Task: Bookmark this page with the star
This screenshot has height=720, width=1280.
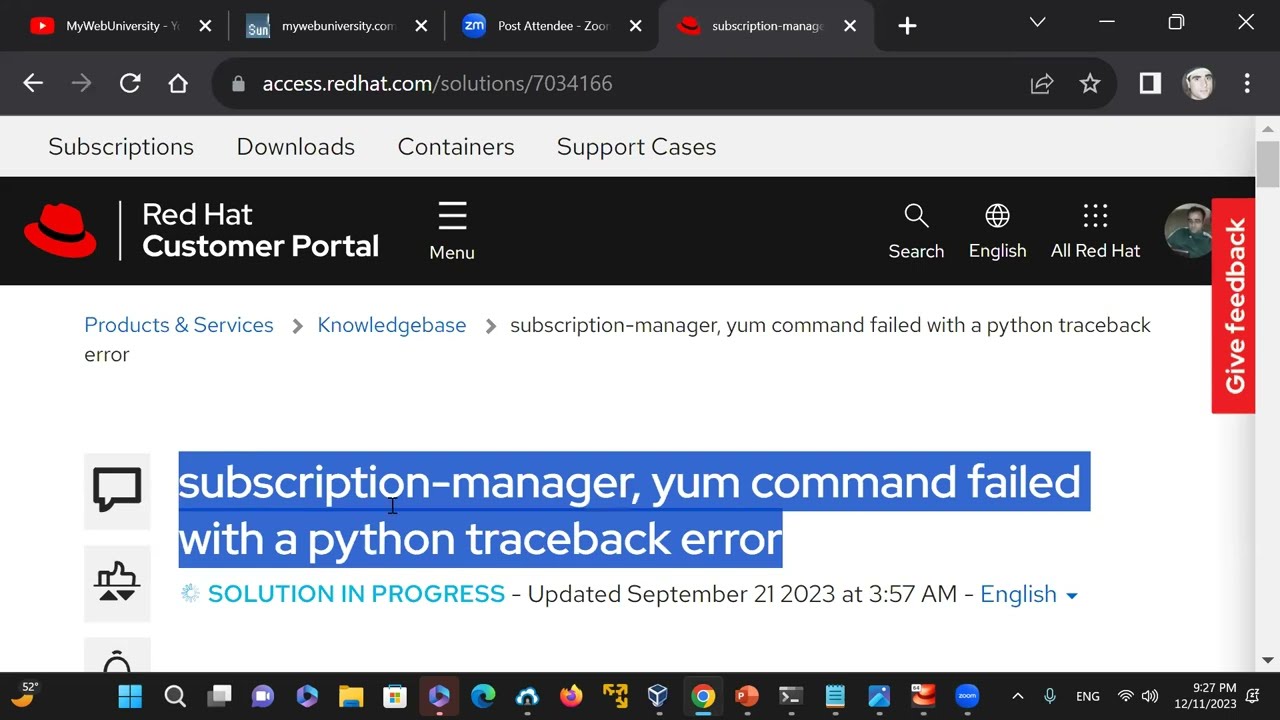Action: (1090, 84)
